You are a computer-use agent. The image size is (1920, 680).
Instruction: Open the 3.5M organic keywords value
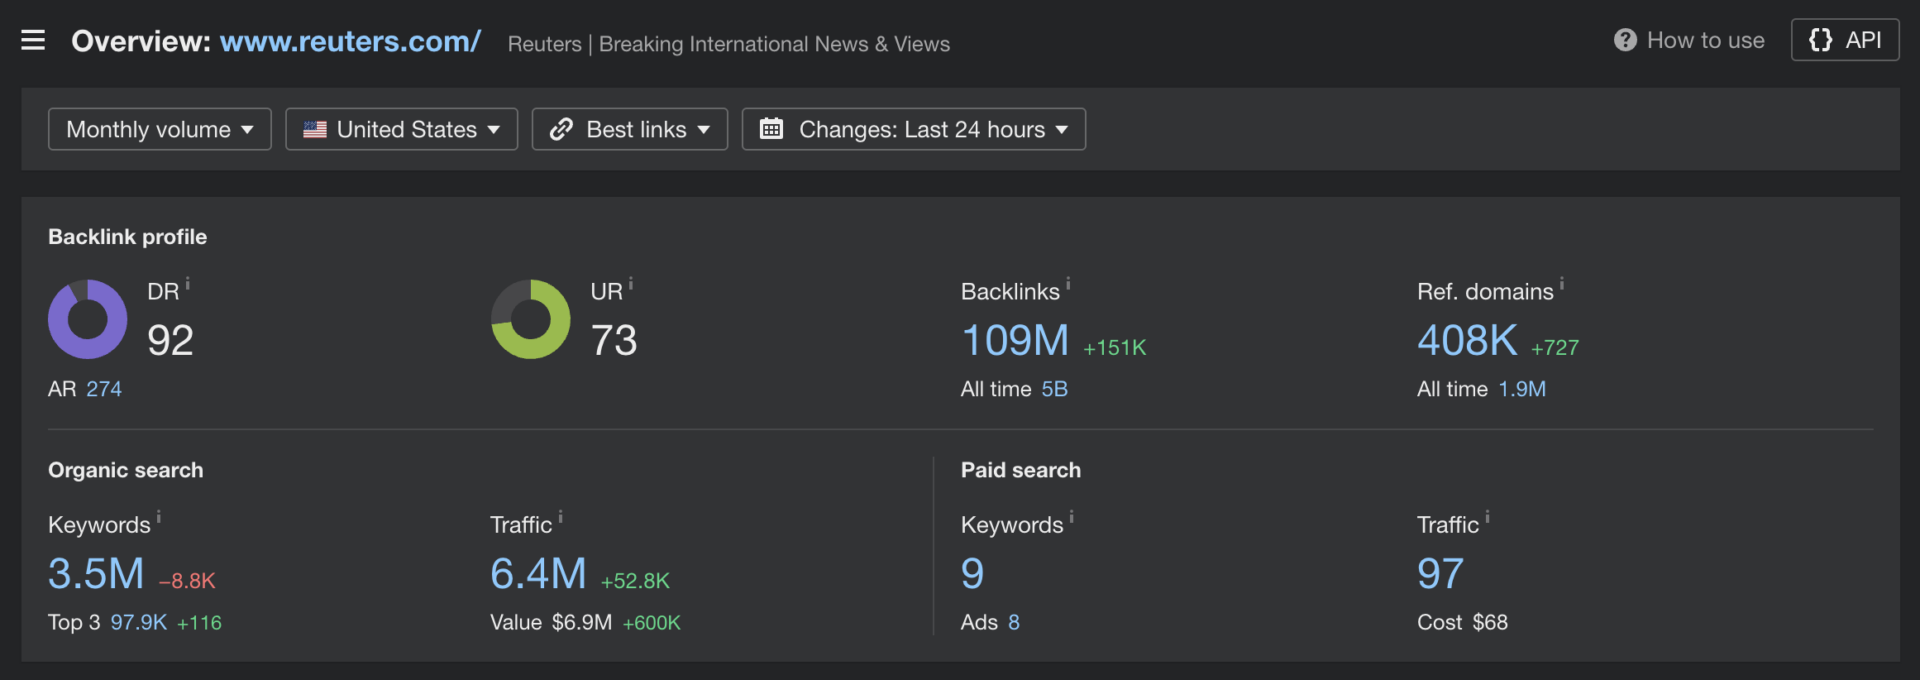click(x=96, y=574)
